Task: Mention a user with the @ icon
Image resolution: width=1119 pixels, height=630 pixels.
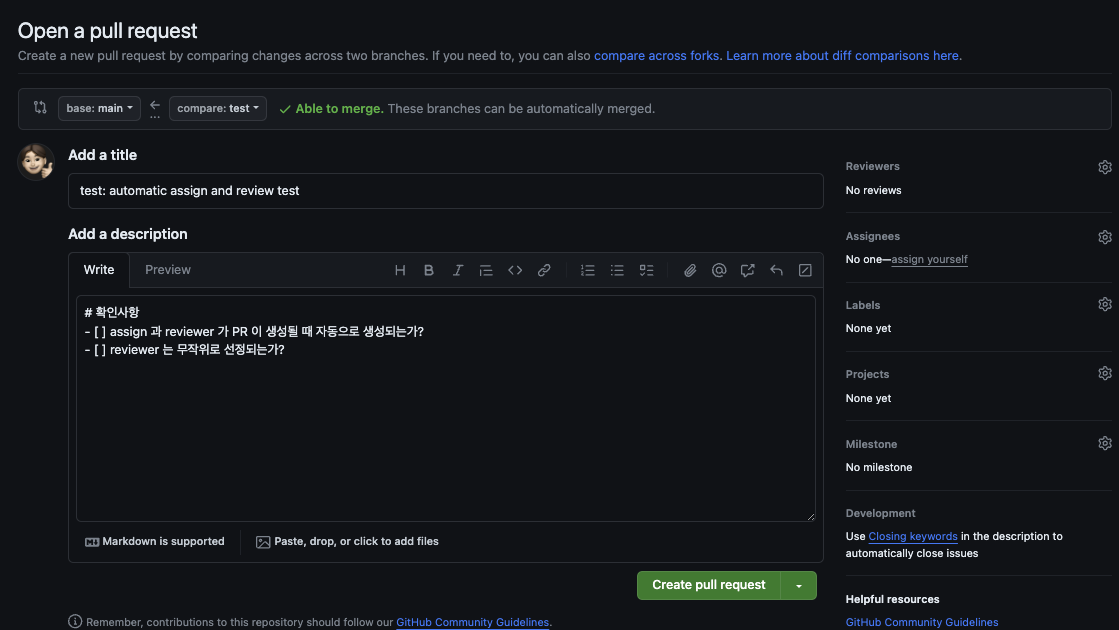Action: click(x=719, y=270)
